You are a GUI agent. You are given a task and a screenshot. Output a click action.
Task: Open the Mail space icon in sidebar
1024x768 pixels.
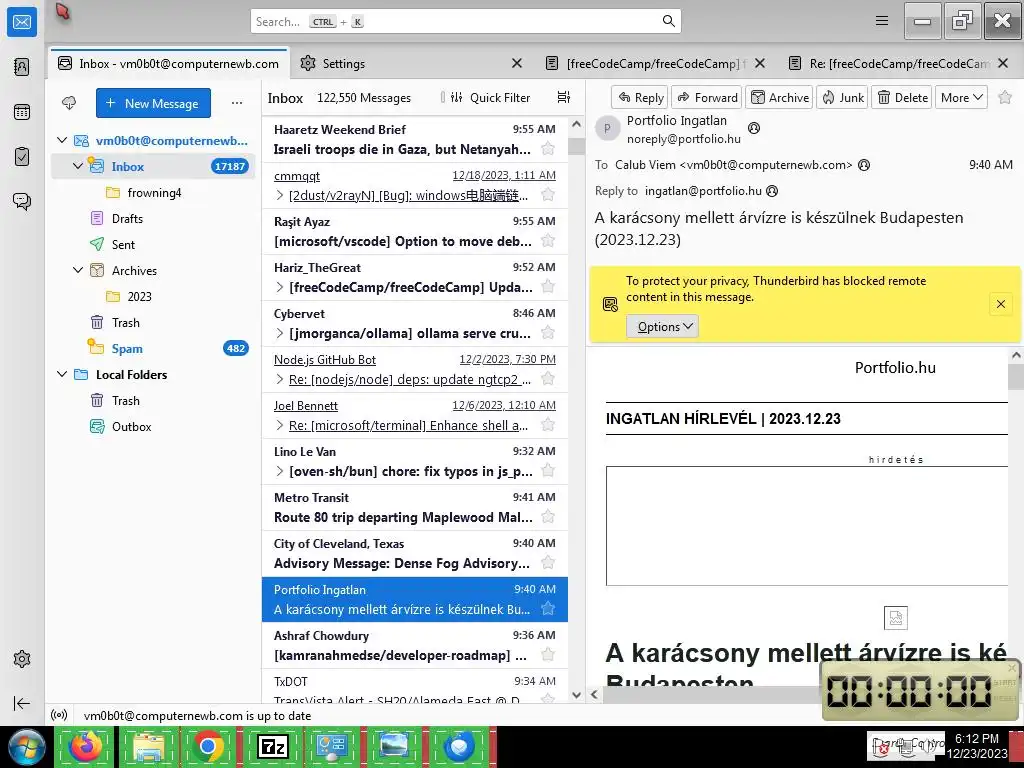click(22, 22)
